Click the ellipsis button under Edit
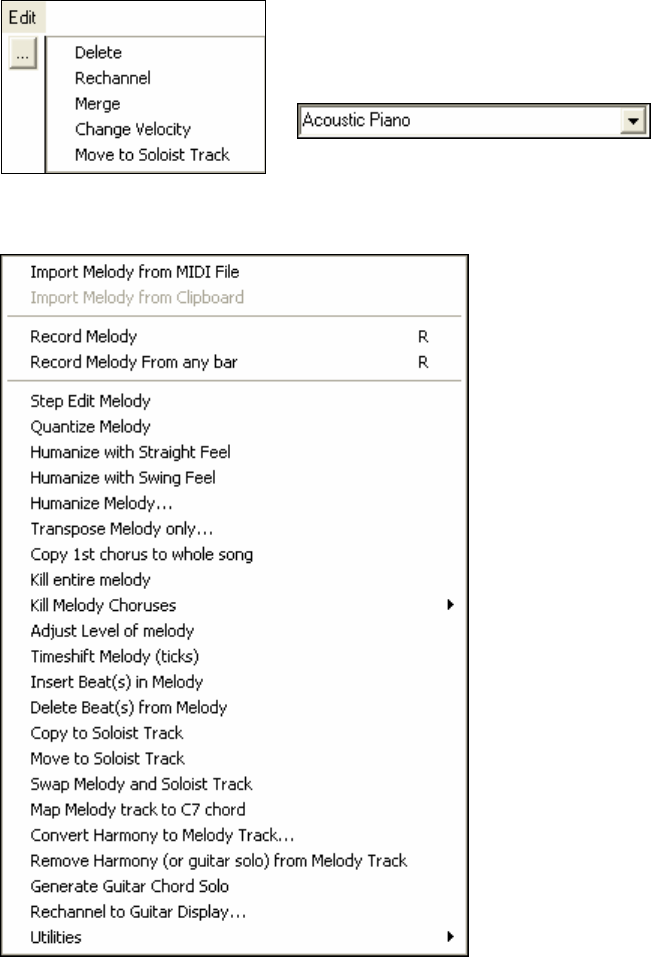The image size is (651, 957). coord(24,57)
